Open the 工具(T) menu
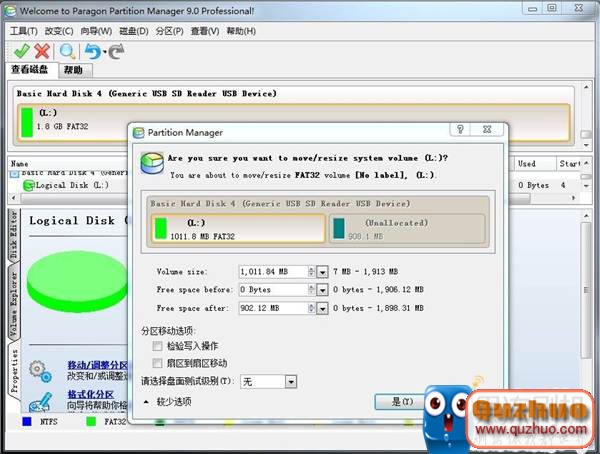 24,31
